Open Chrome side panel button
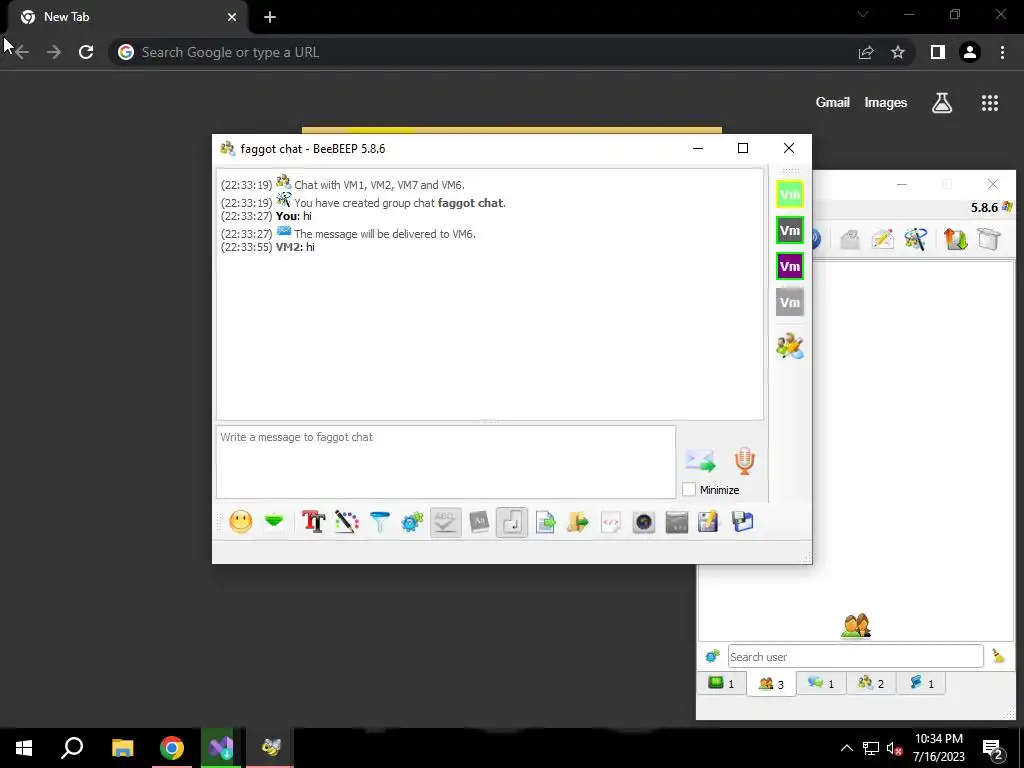The width and height of the screenshot is (1024, 768). pos(938,52)
